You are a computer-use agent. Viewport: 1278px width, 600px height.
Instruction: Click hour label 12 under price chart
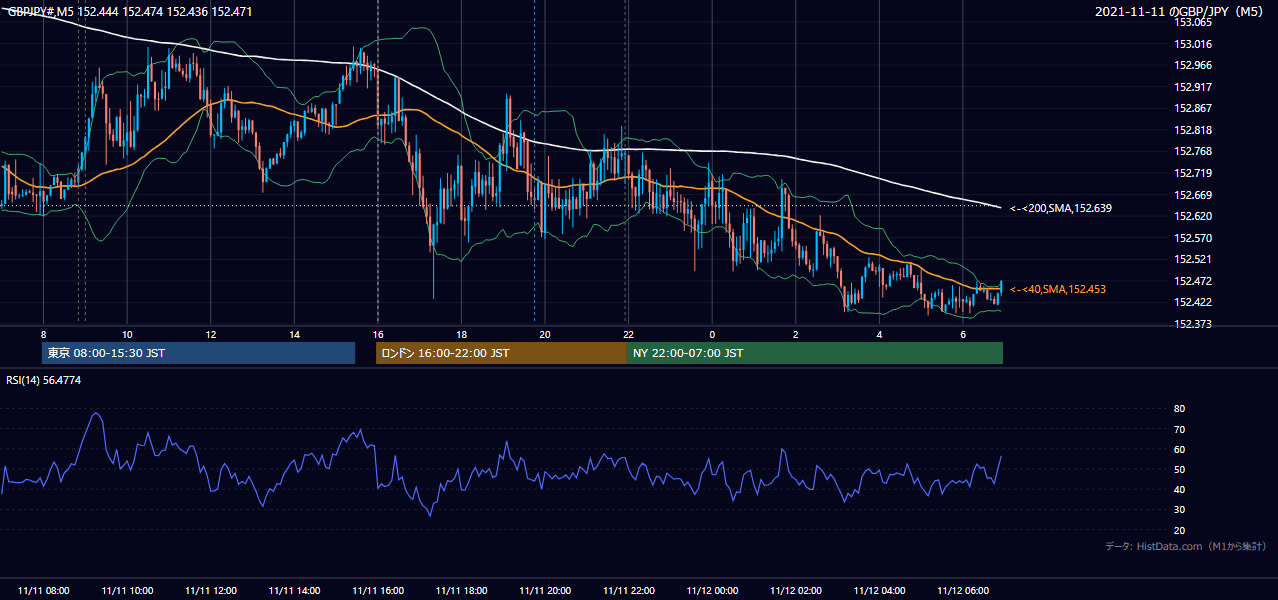pyautogui.click(x=210, y=334)
